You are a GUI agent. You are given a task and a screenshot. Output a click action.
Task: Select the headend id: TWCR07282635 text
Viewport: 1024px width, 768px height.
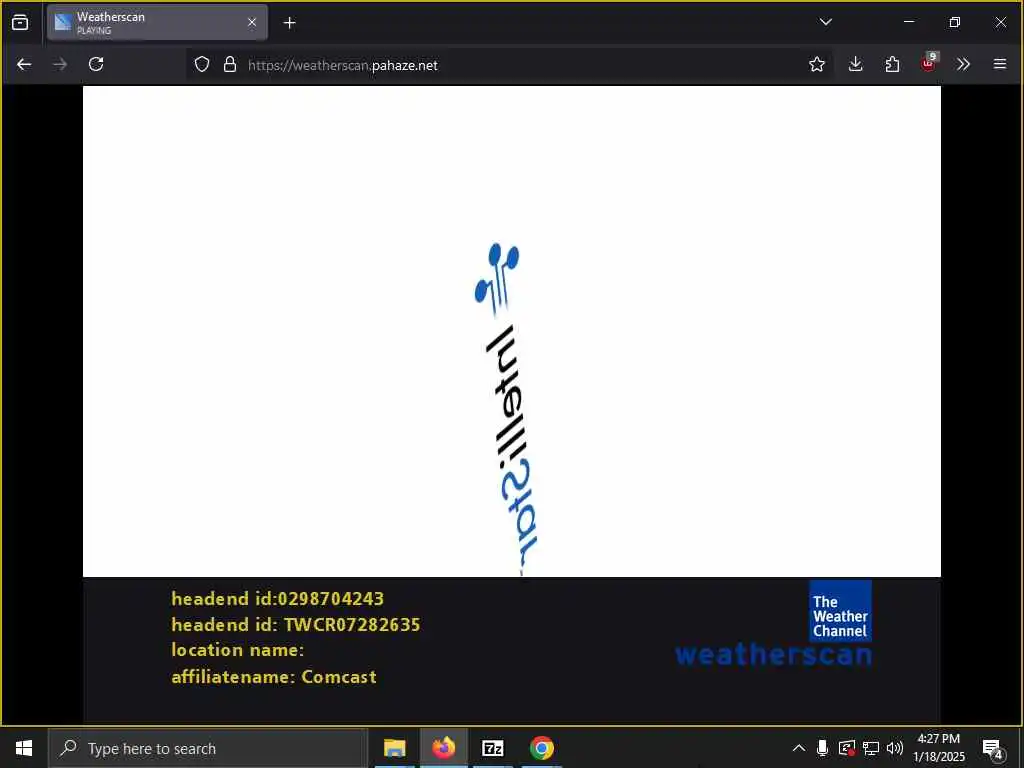[x=296, y=625]
